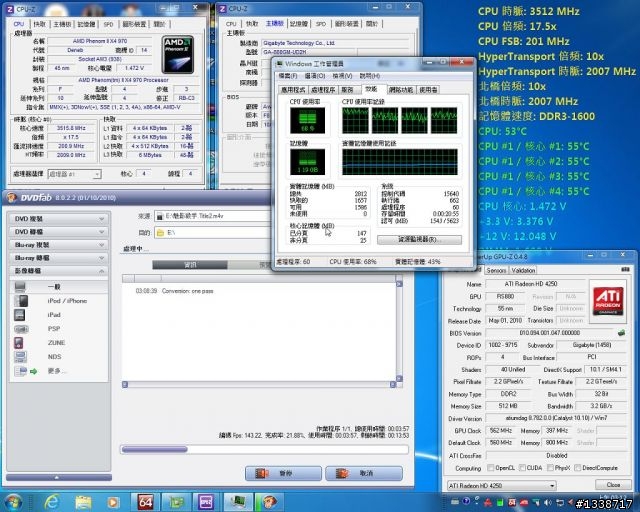Image resolution: width=640 pixels, height=512 pixels.
Task: Click the DVDFab conversion progress bar
Action: 264,450
